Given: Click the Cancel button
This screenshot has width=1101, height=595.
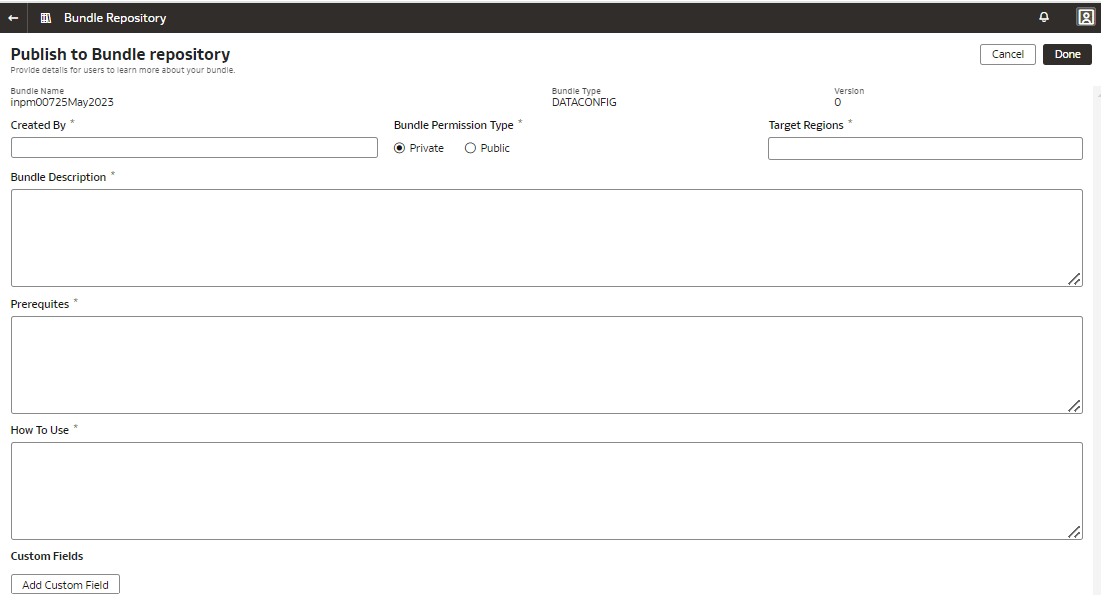Looking at the screenshot, I should [1007, 54].
